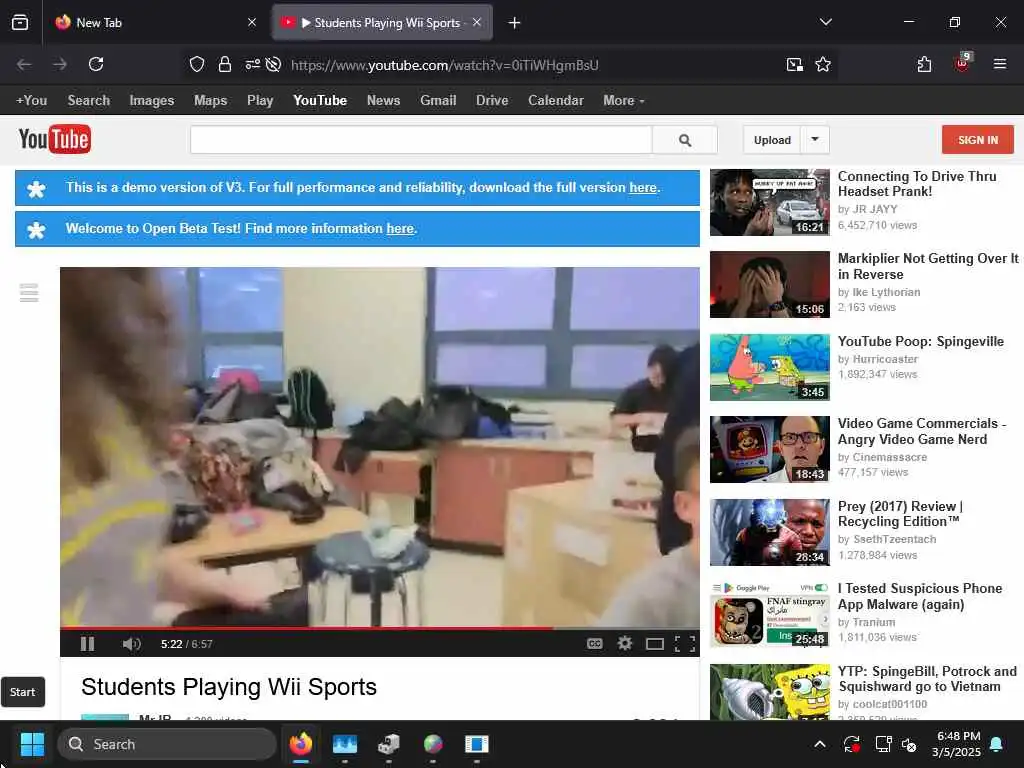Reload the page
Image resolution: width=1024 pixels, height=768 pixels.
[x=96, y=64]
